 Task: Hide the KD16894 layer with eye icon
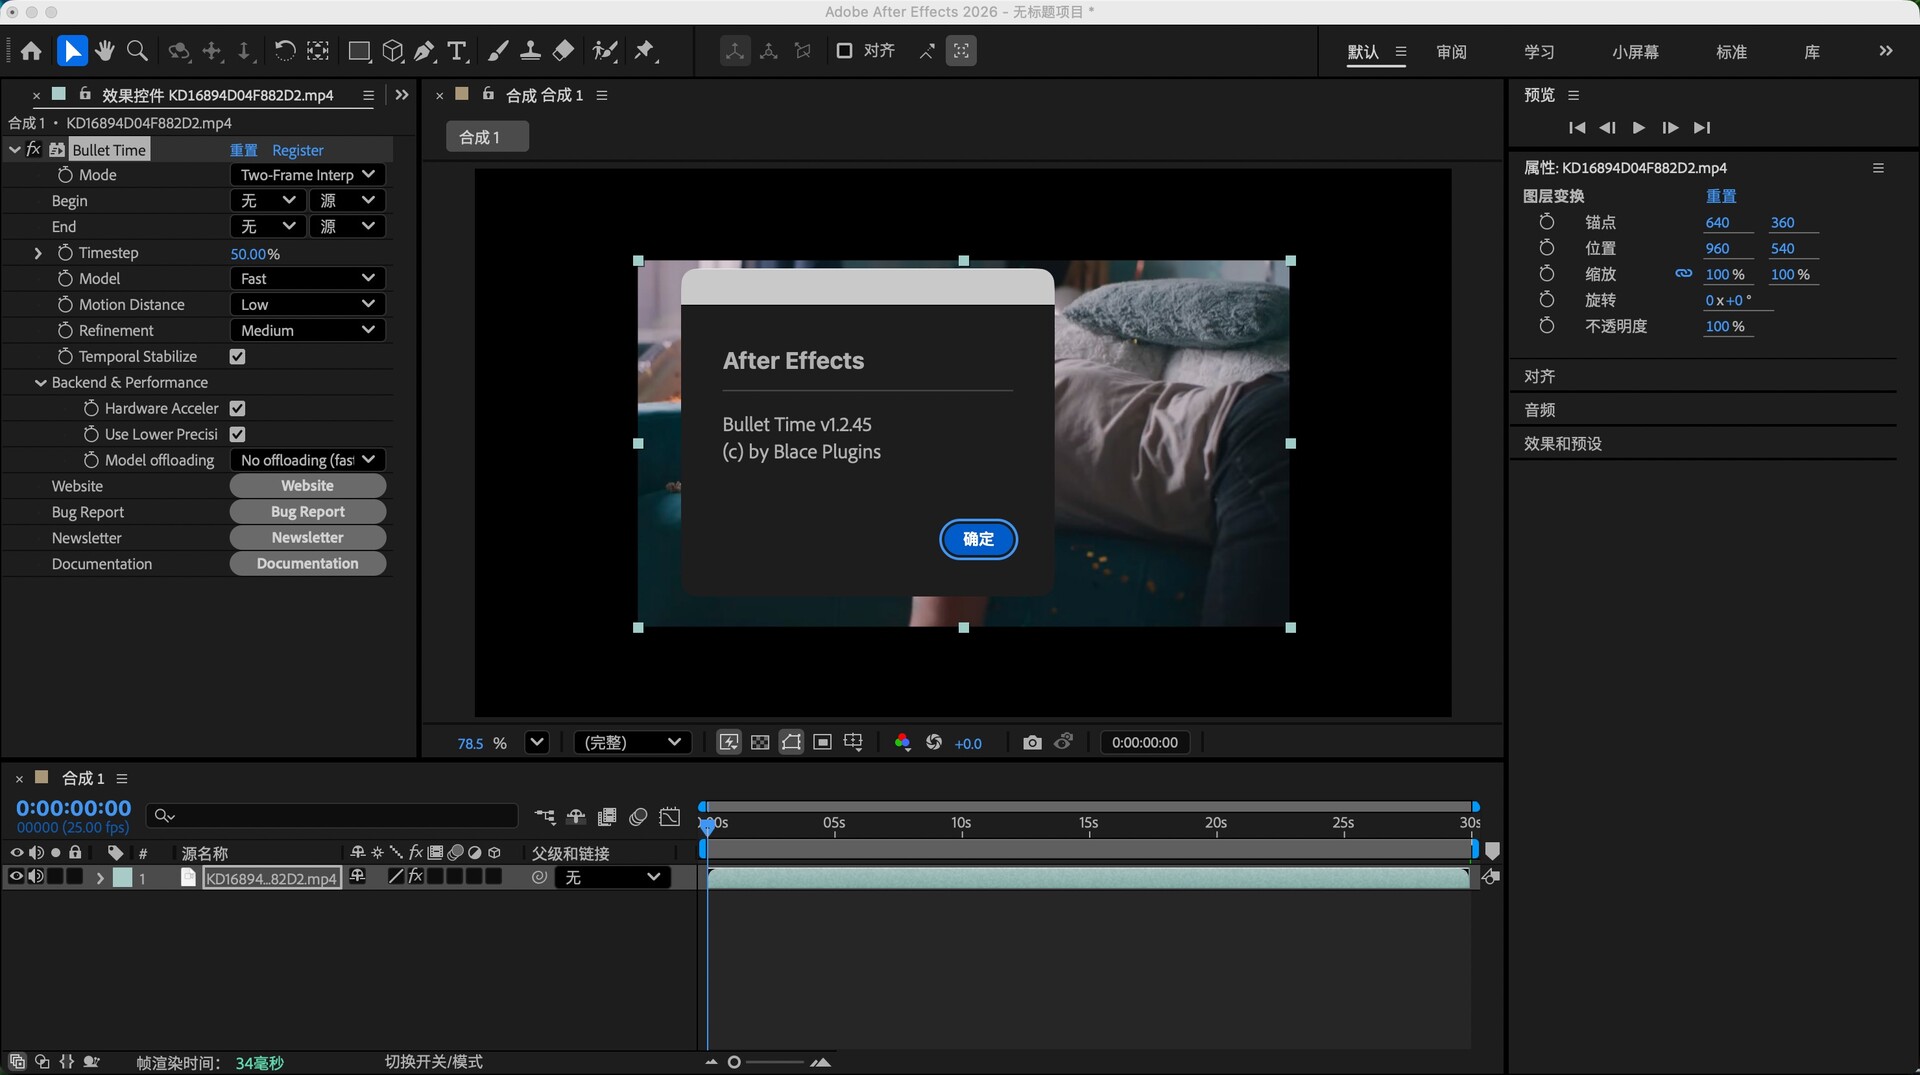click(x=16, y=877)
